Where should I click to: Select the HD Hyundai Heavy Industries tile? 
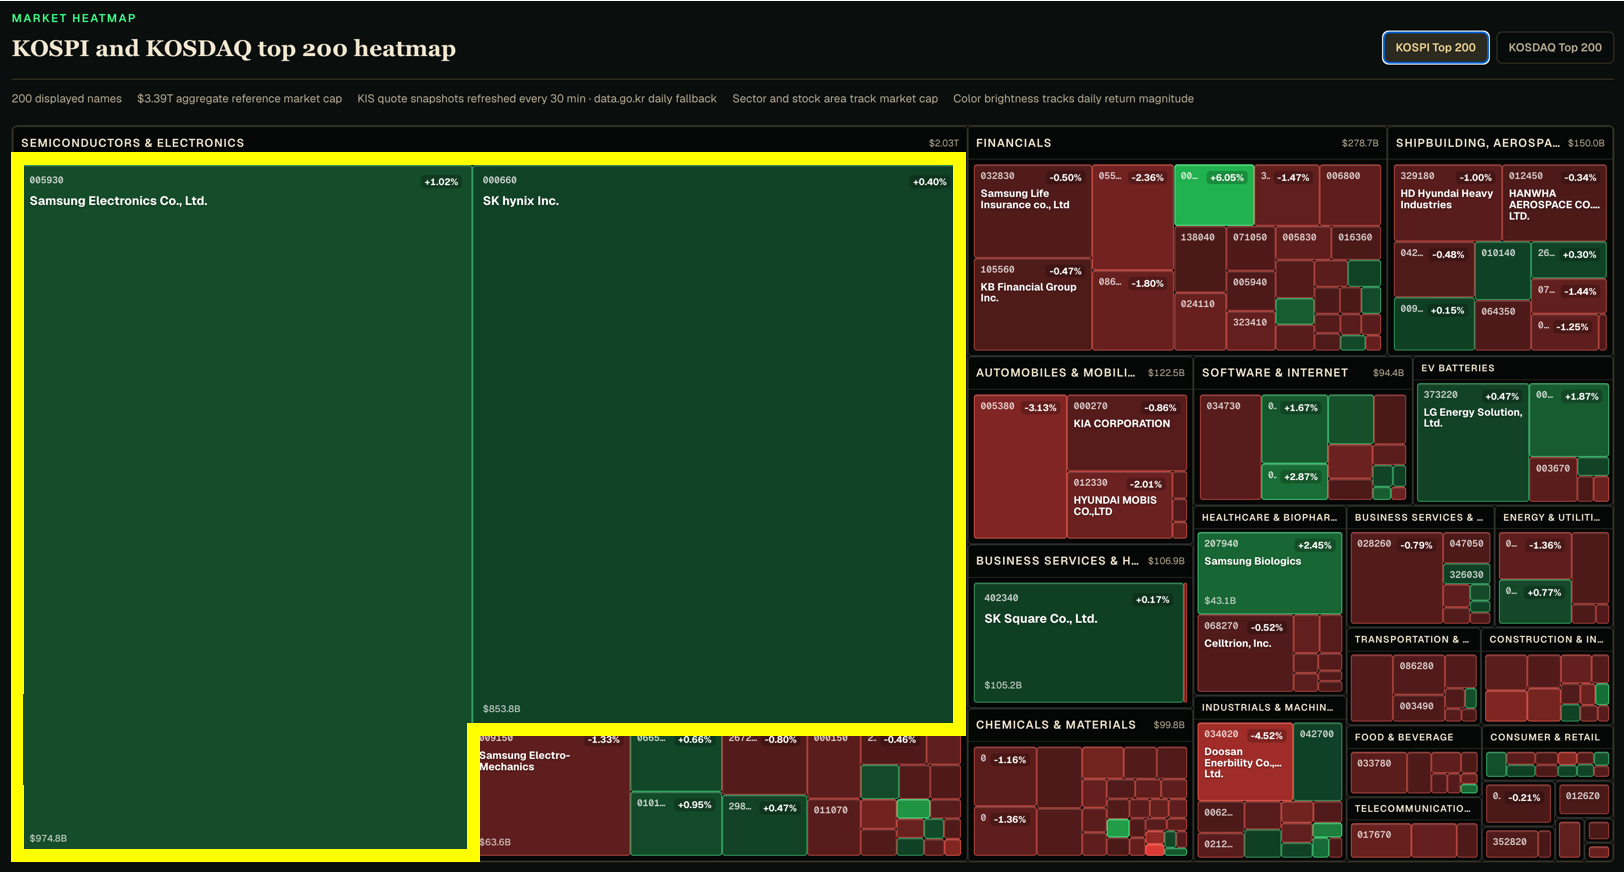coord(1448,203)
